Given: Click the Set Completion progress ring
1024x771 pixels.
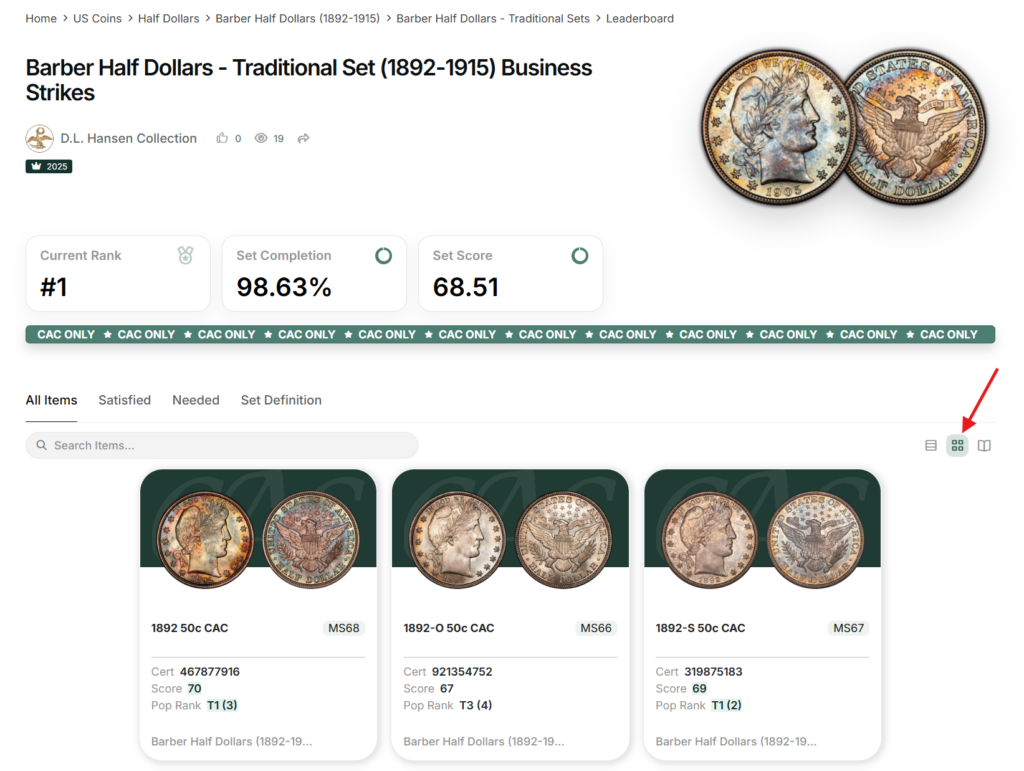Looking at the screenshot, I should pyautogui.click(x=383, y=256).
